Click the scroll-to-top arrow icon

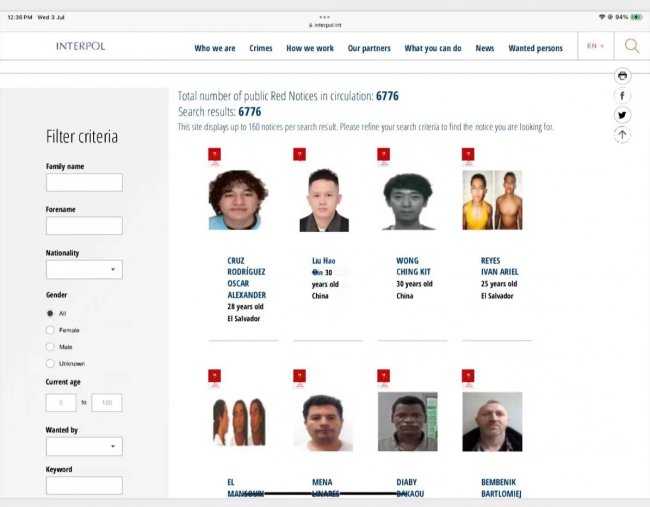(x=622, y=135)
